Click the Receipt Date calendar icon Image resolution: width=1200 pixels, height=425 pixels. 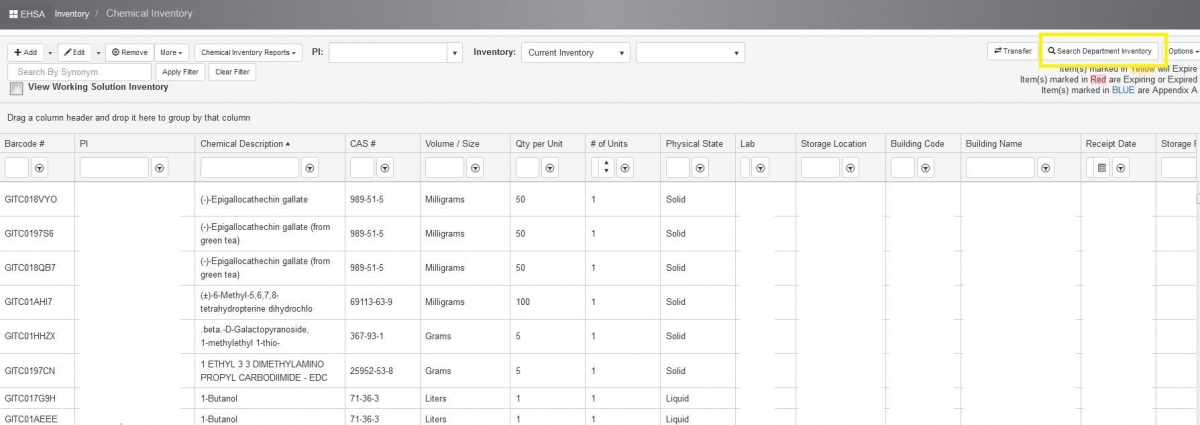[1102, 168]
